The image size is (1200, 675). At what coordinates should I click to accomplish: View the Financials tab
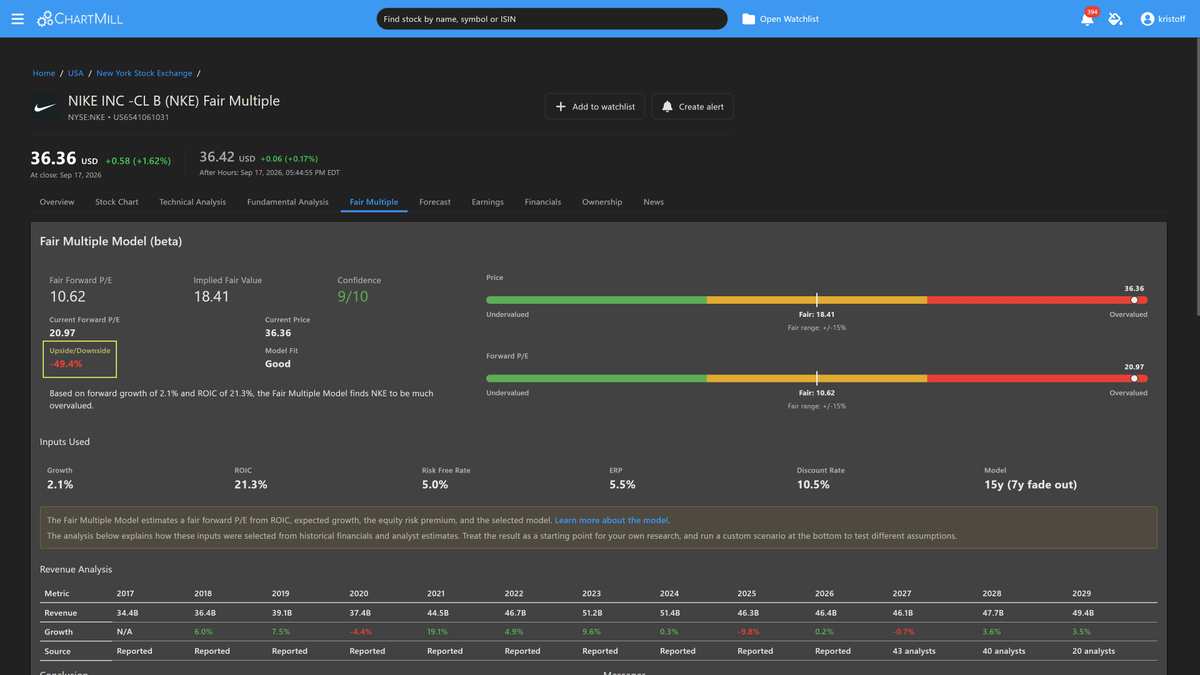point(543,202)
